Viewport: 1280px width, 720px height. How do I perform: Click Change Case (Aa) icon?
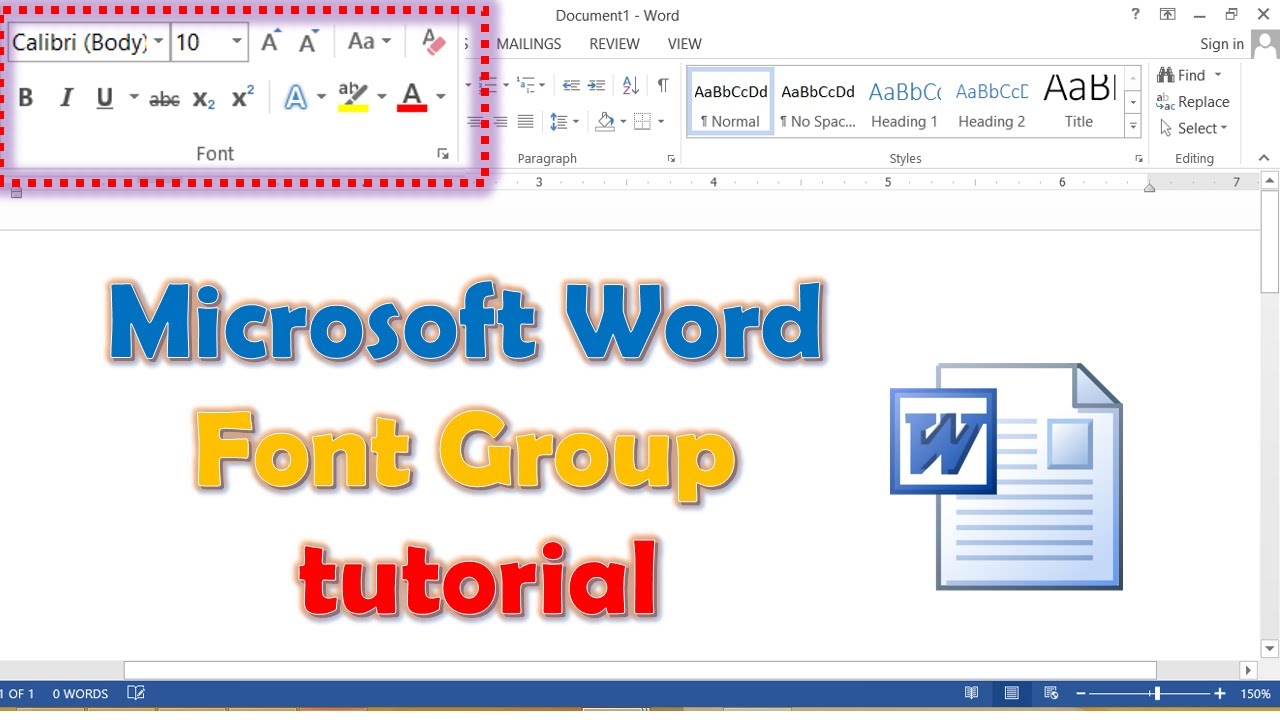point(360,42)
